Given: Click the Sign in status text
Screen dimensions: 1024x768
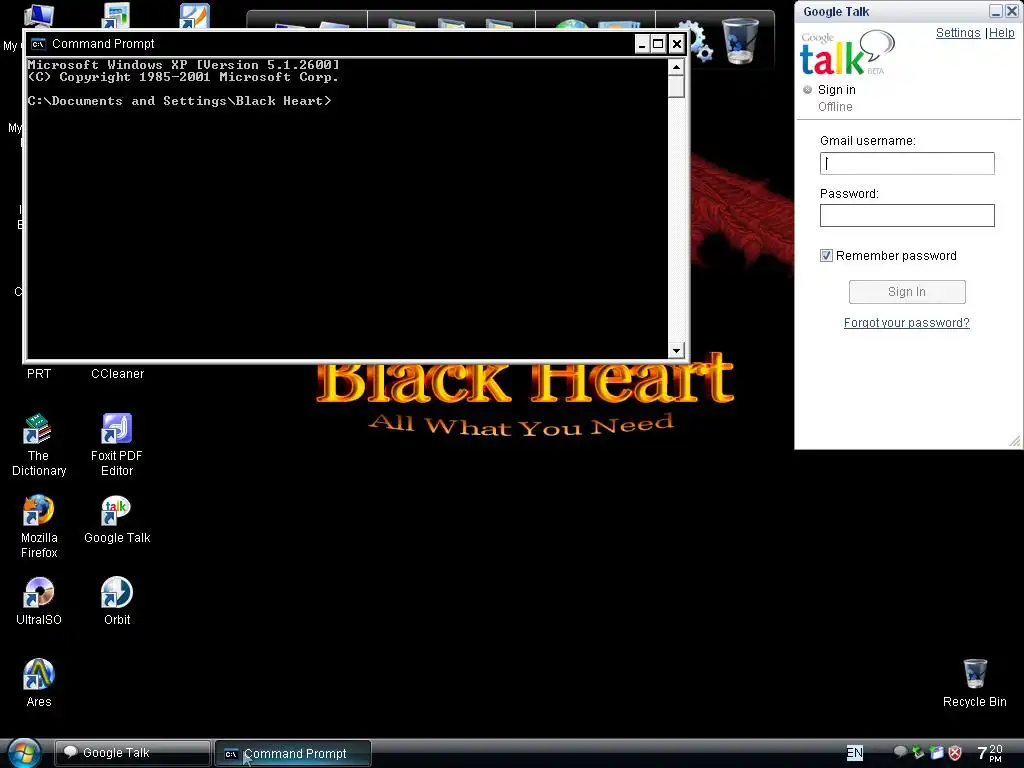Looking at the screenshot, I should [837, 89].
